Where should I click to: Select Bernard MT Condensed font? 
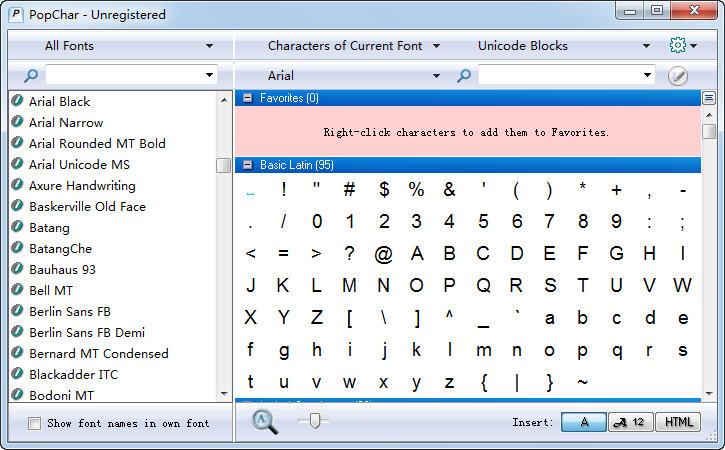99,353
